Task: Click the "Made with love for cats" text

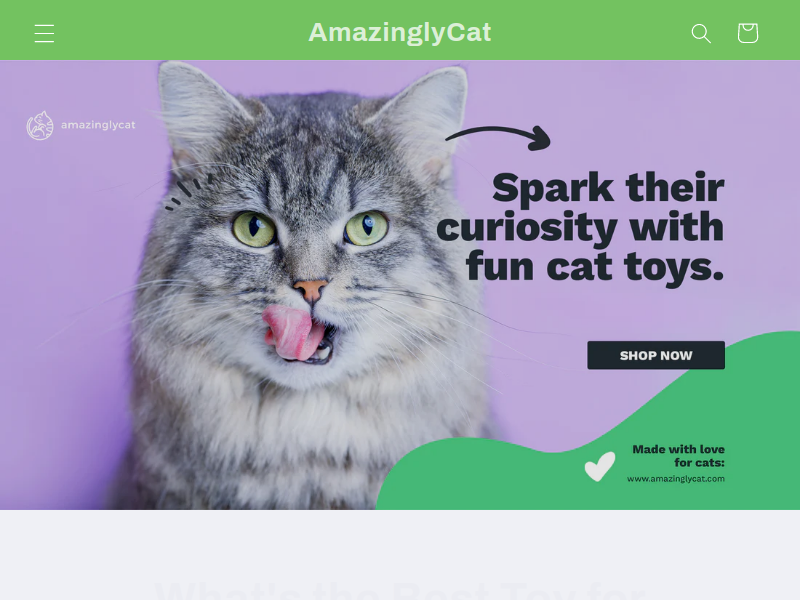Action: pyautogui.click(x=678, y=456)
